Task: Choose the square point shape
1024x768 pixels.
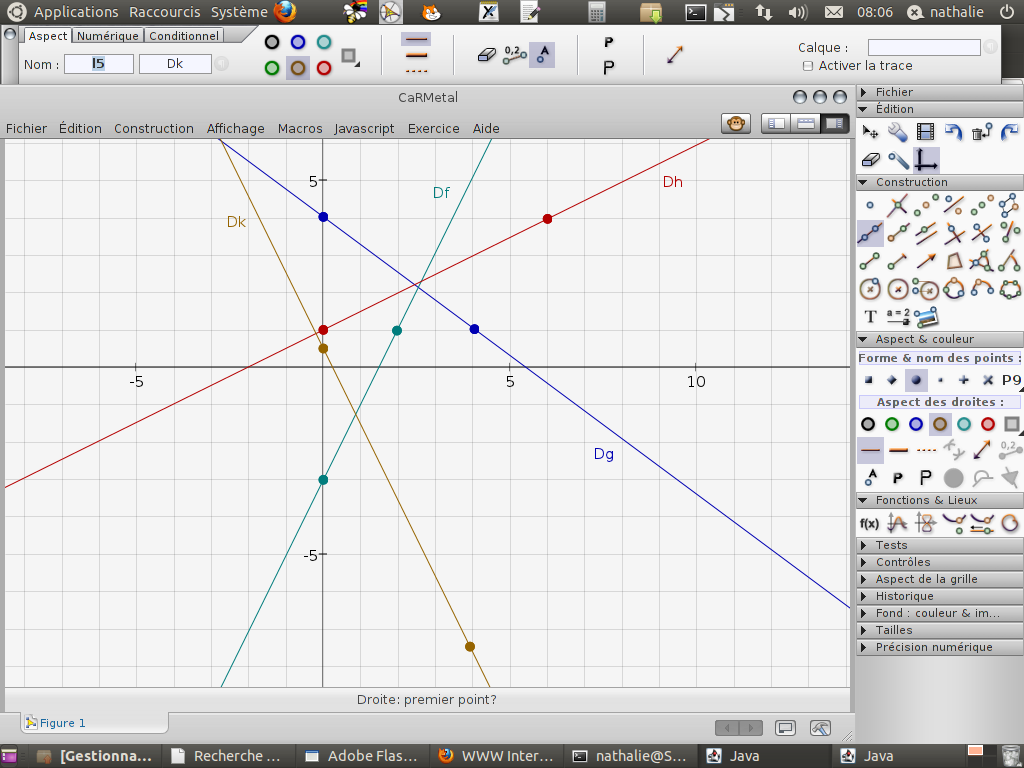Action: (x=869, y=380)
